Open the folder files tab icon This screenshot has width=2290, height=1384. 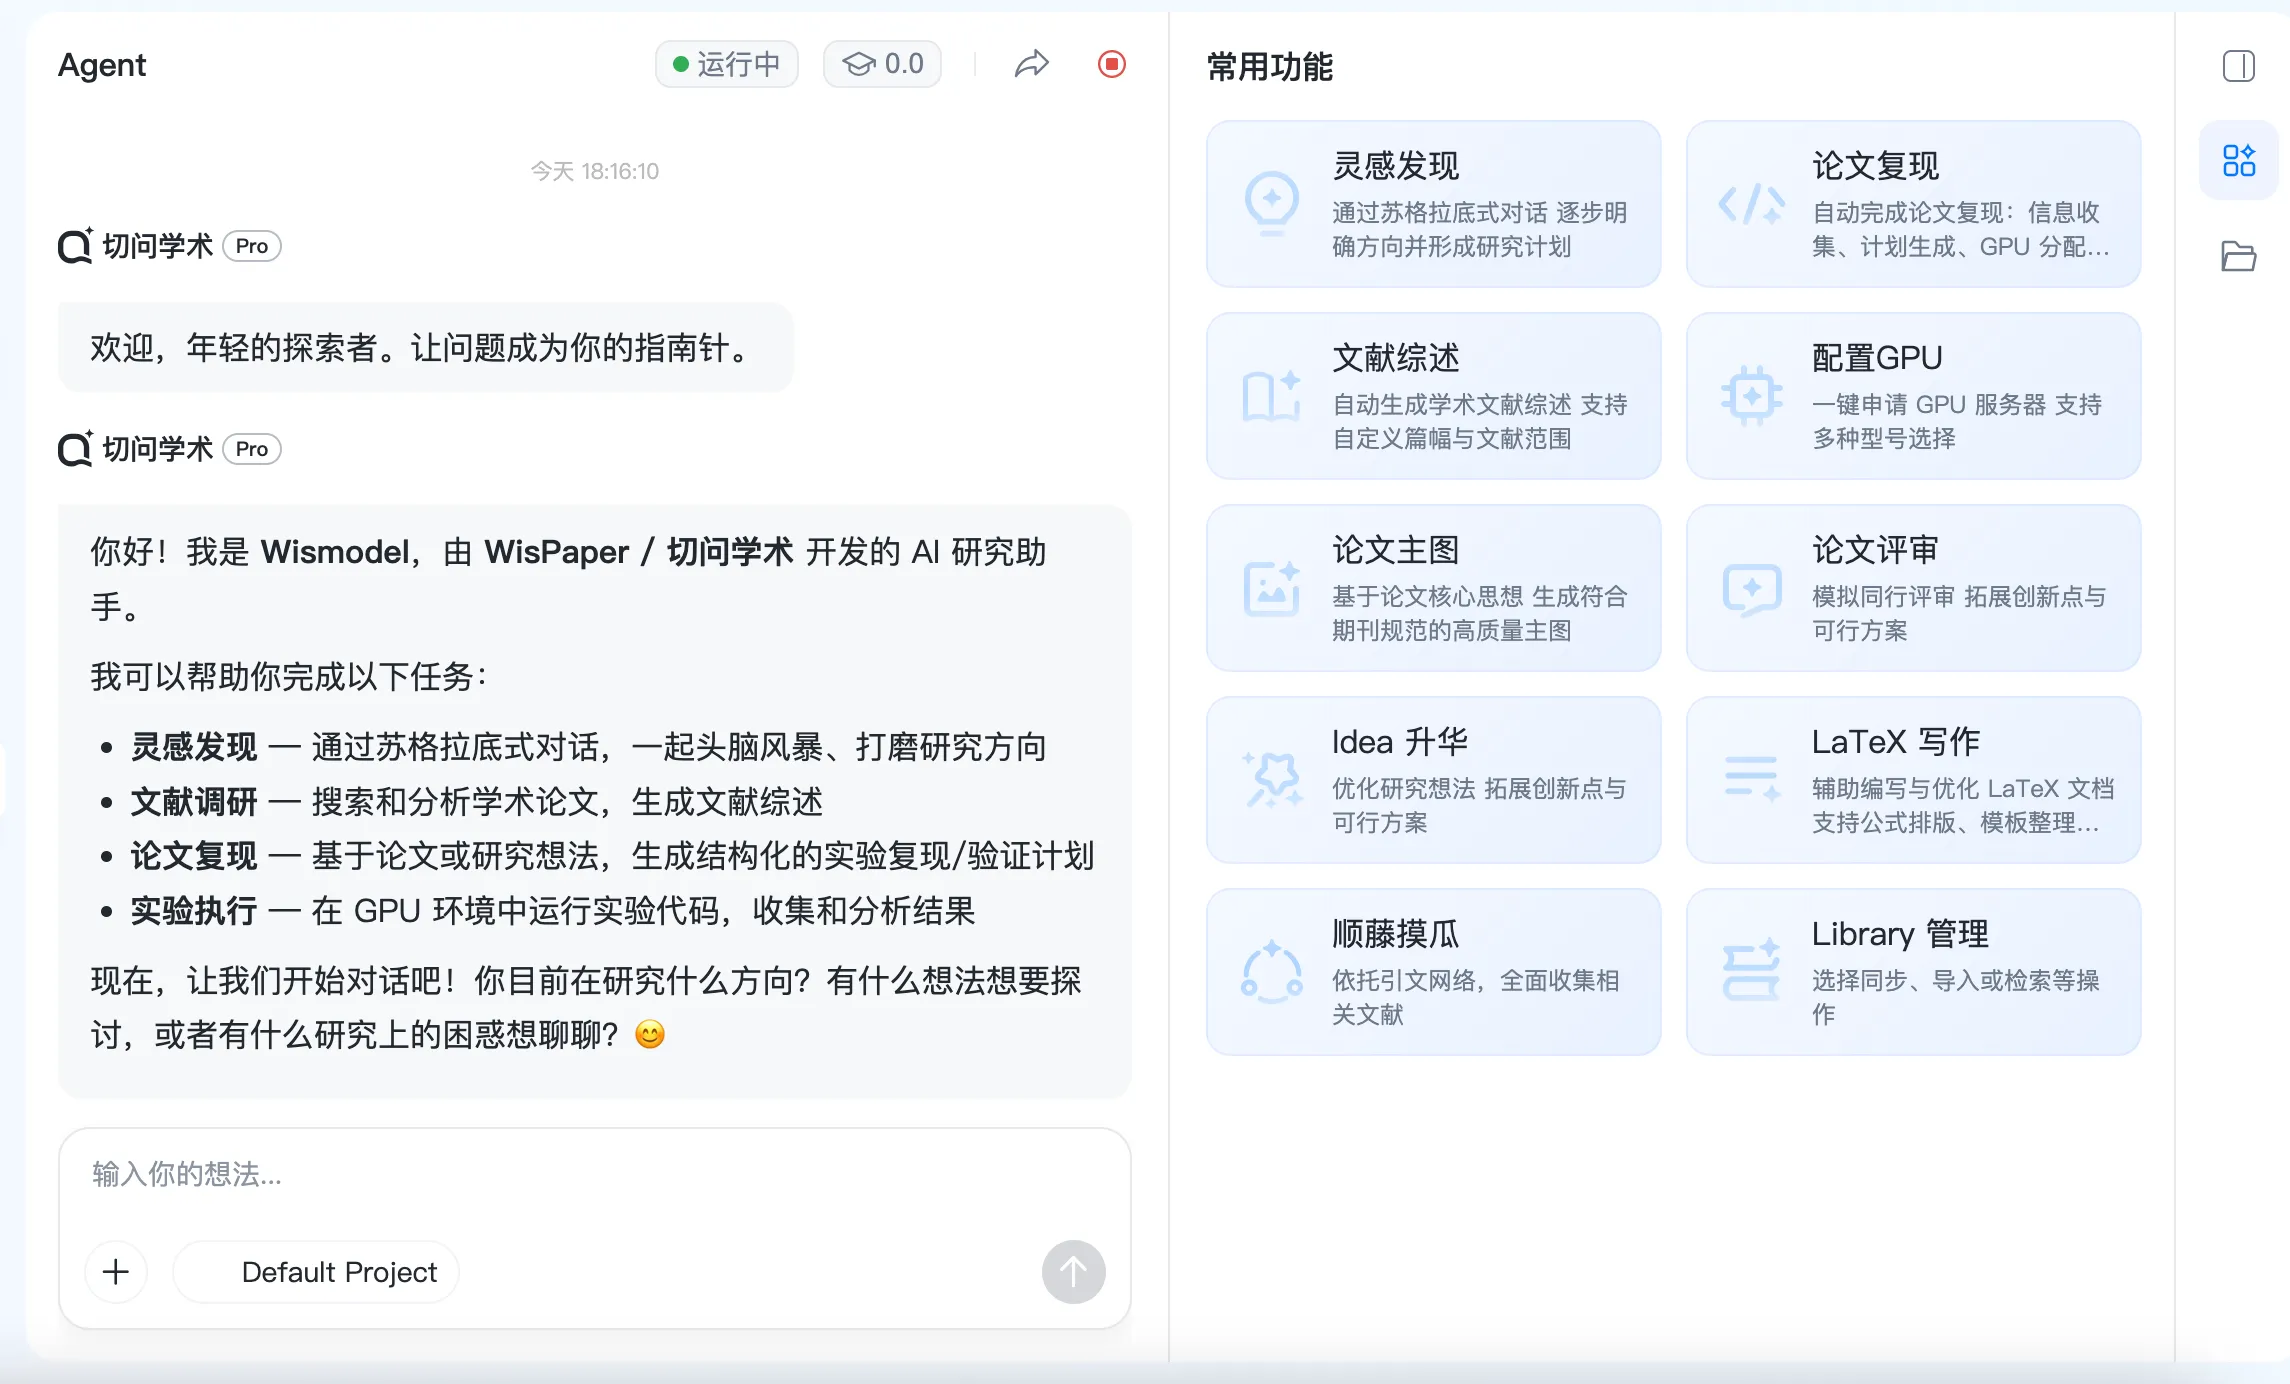tap(2239, 256)
